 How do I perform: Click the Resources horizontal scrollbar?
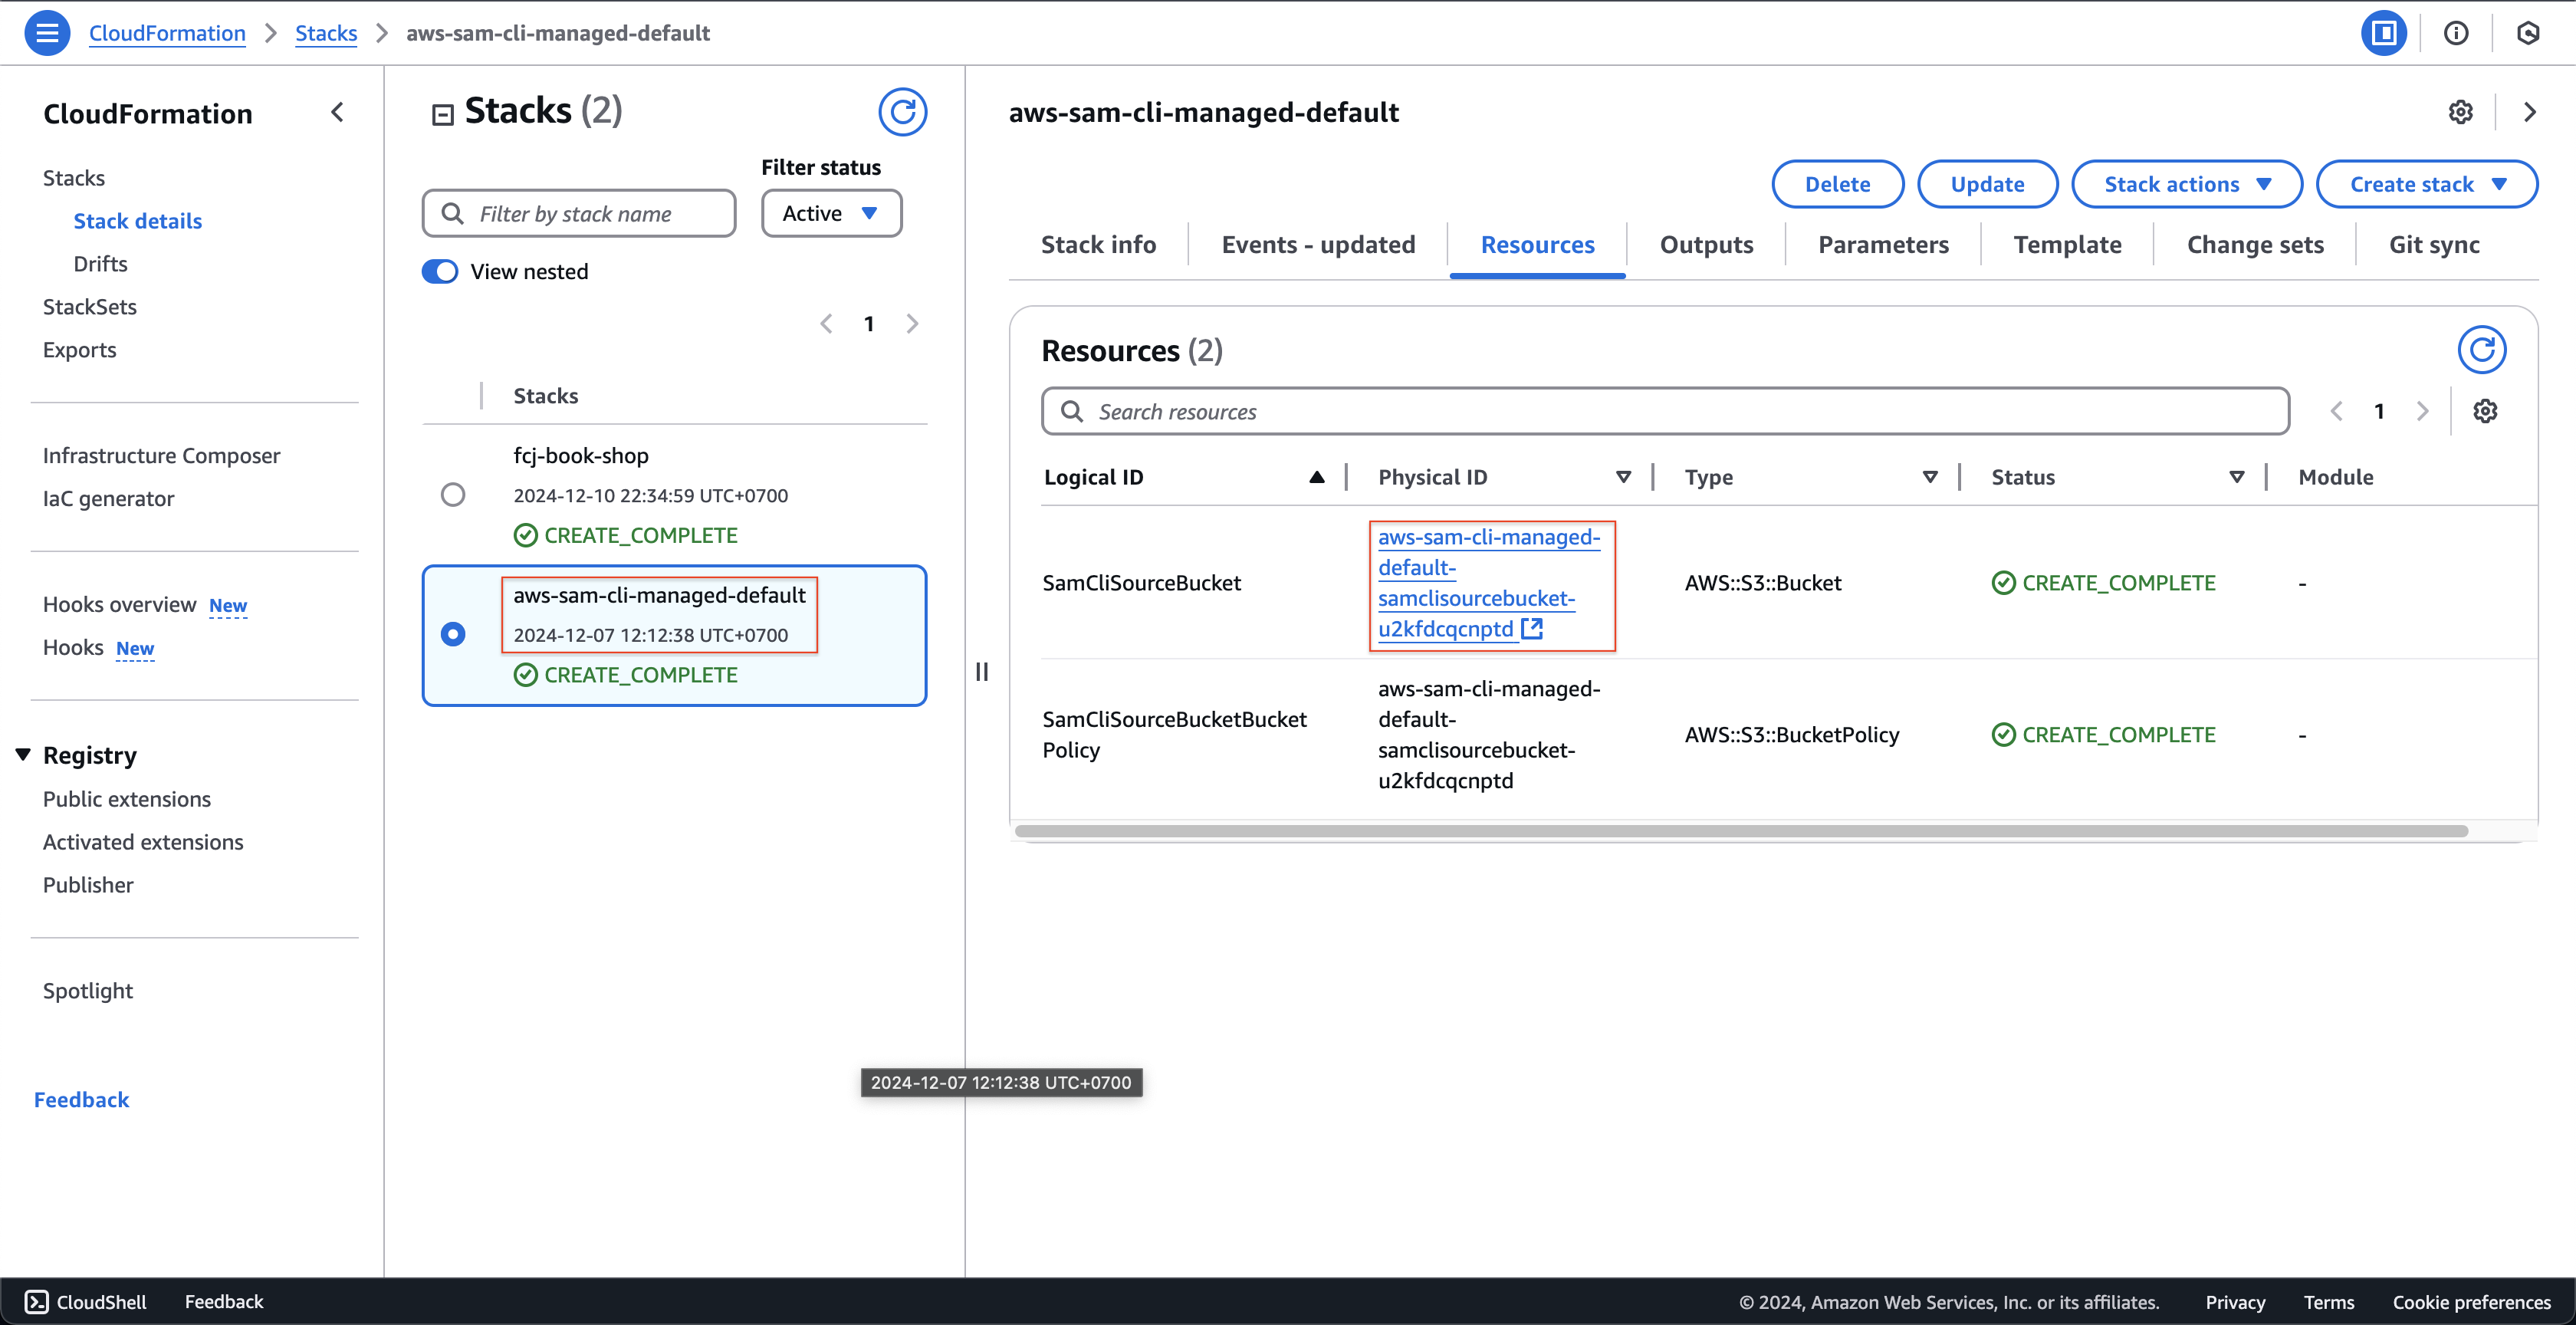click(x=1741, y=831)
